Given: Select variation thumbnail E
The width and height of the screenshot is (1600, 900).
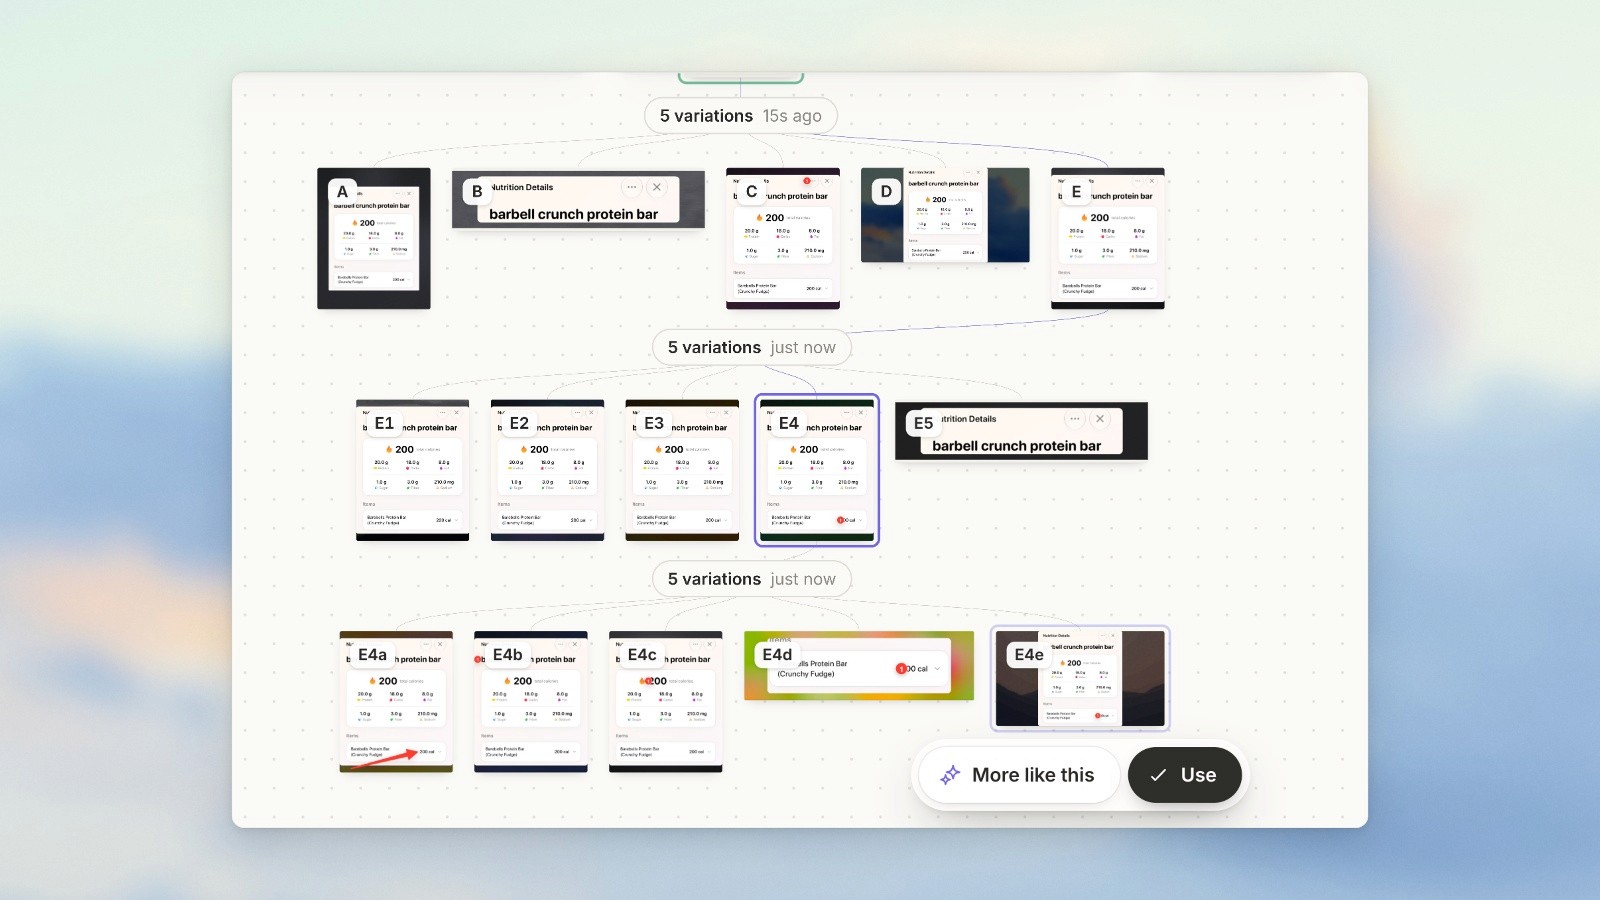Looking at the screenshot, I should click(1108, 238).
